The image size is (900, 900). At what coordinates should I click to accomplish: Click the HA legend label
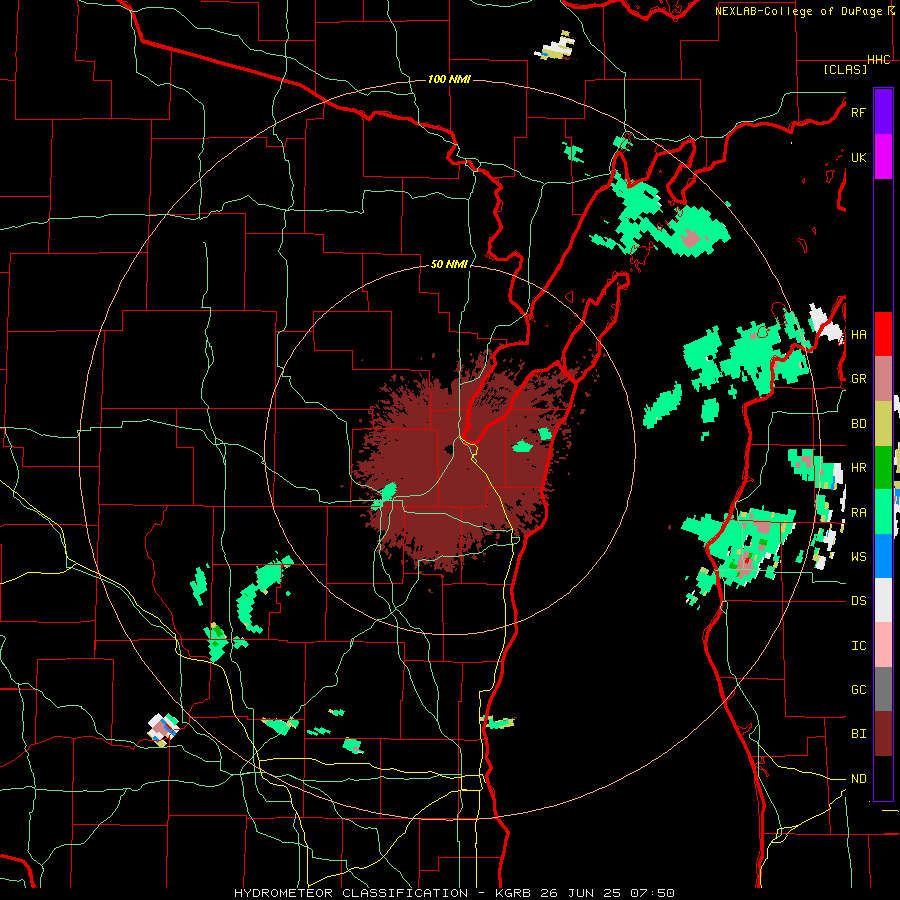[858, 334]
